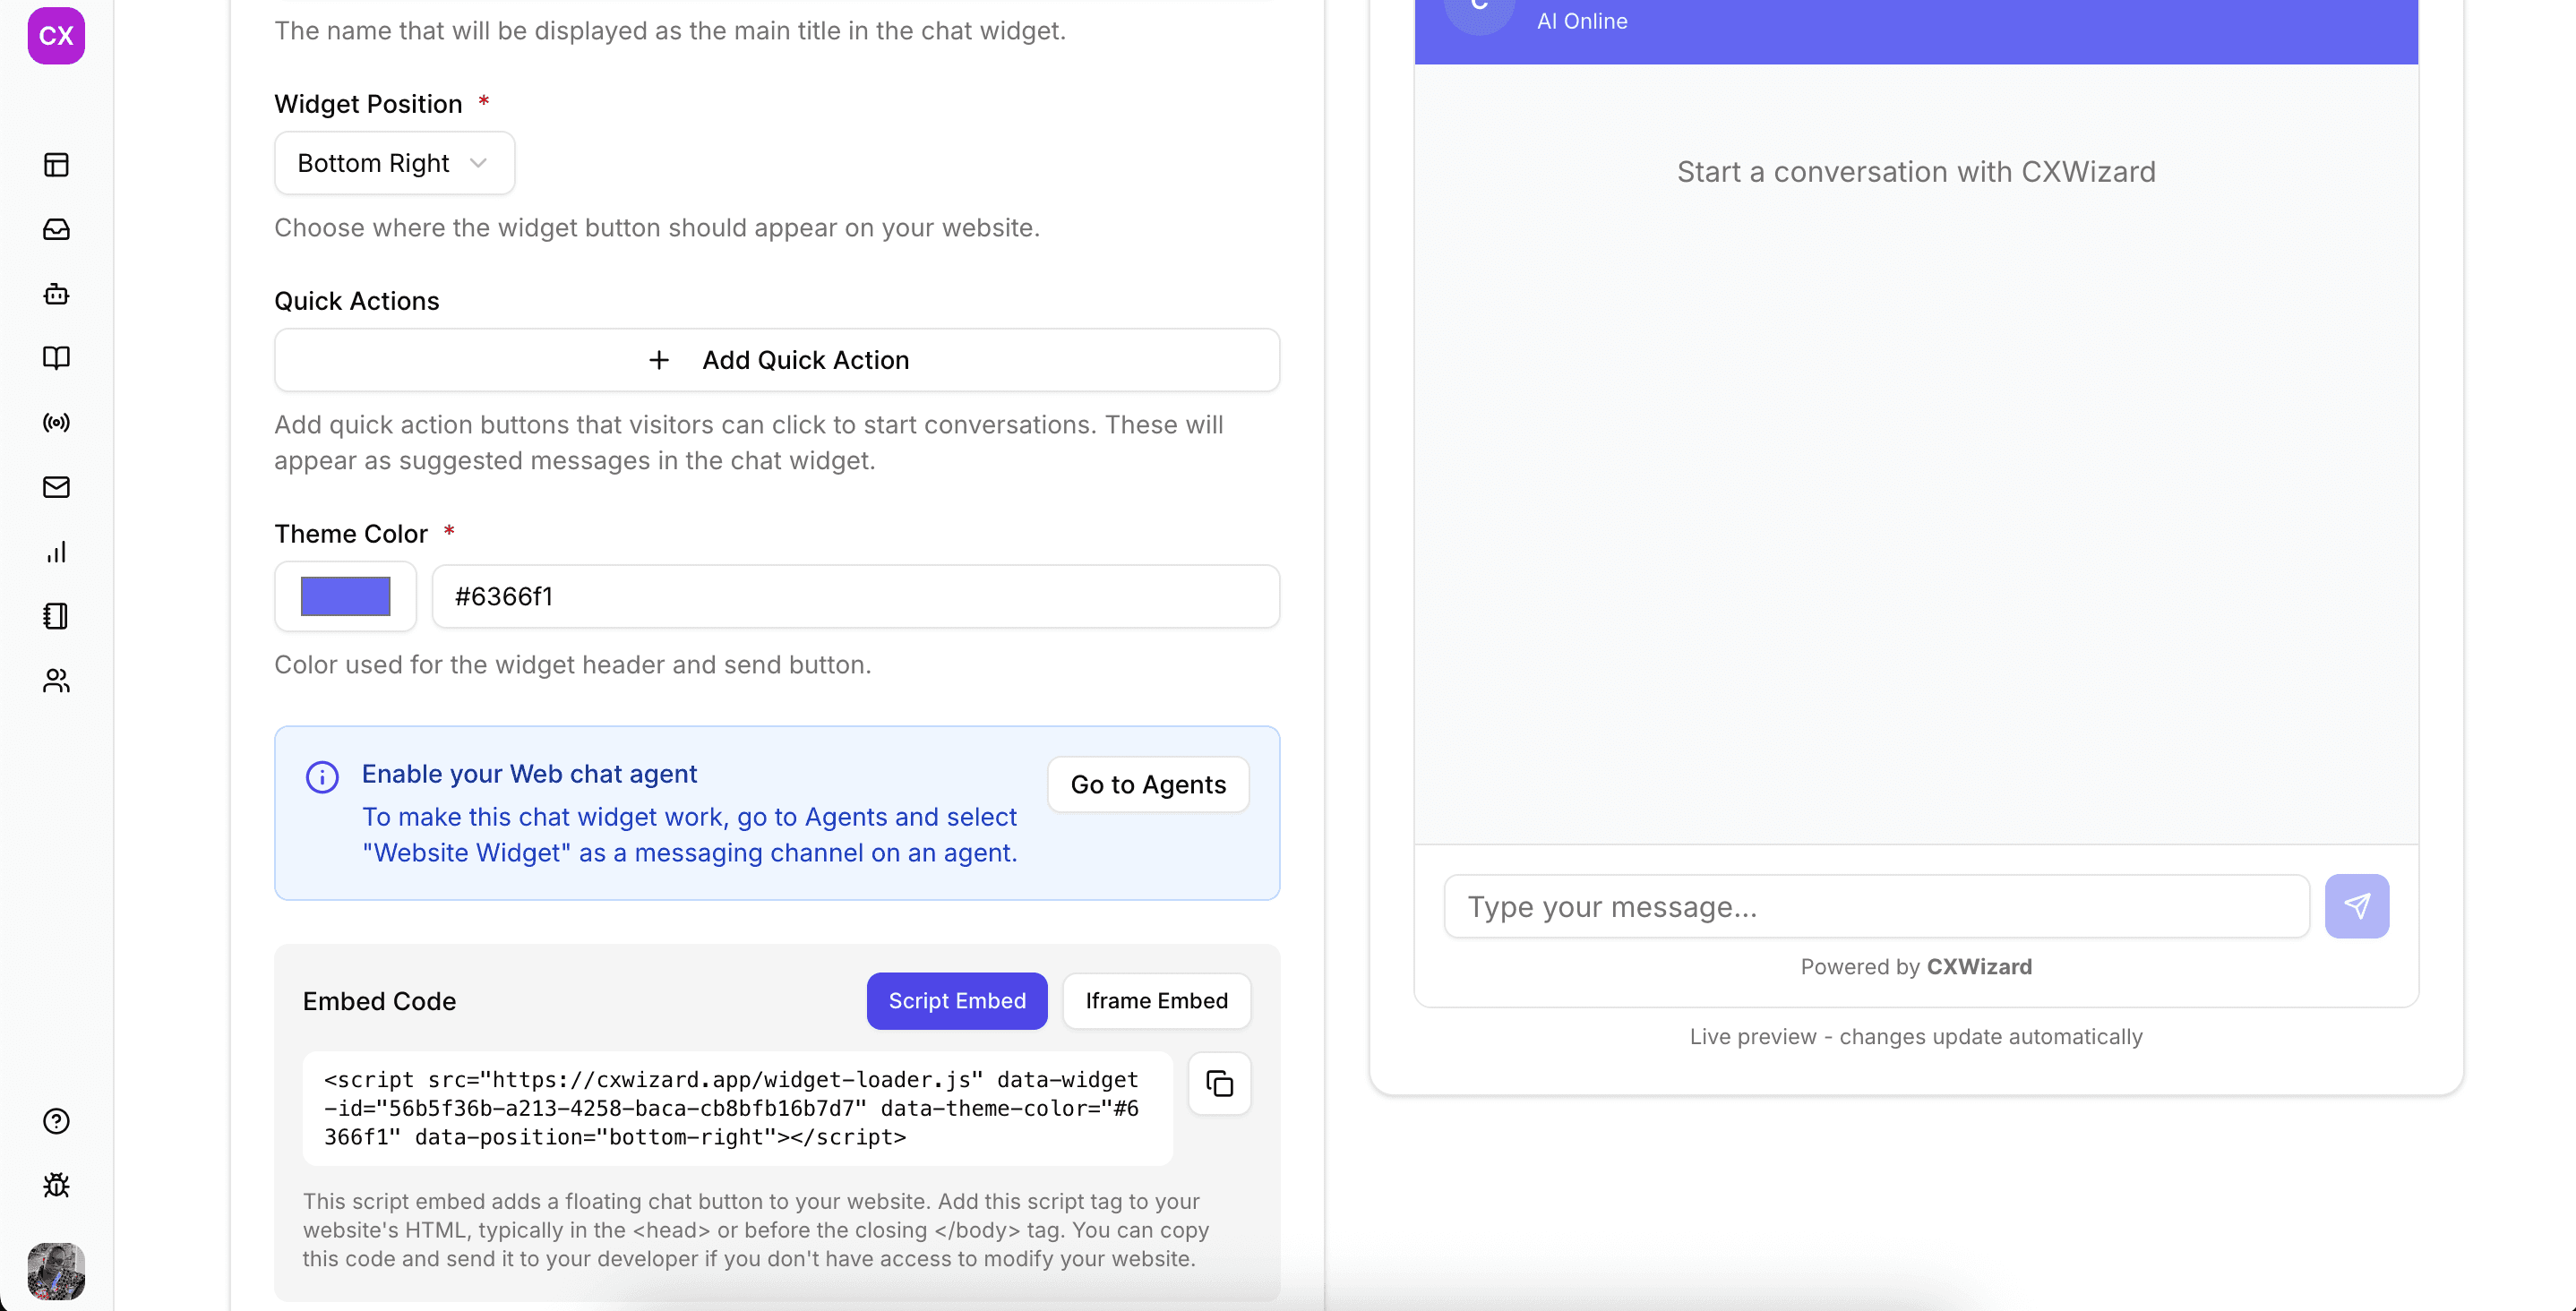Select the Script Embed tab

click(x=956, y=1000)
